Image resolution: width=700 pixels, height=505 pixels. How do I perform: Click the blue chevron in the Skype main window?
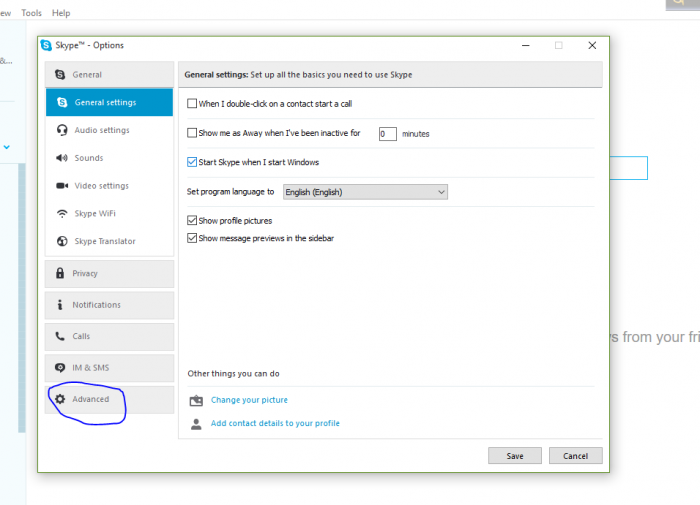click(7, 147)
